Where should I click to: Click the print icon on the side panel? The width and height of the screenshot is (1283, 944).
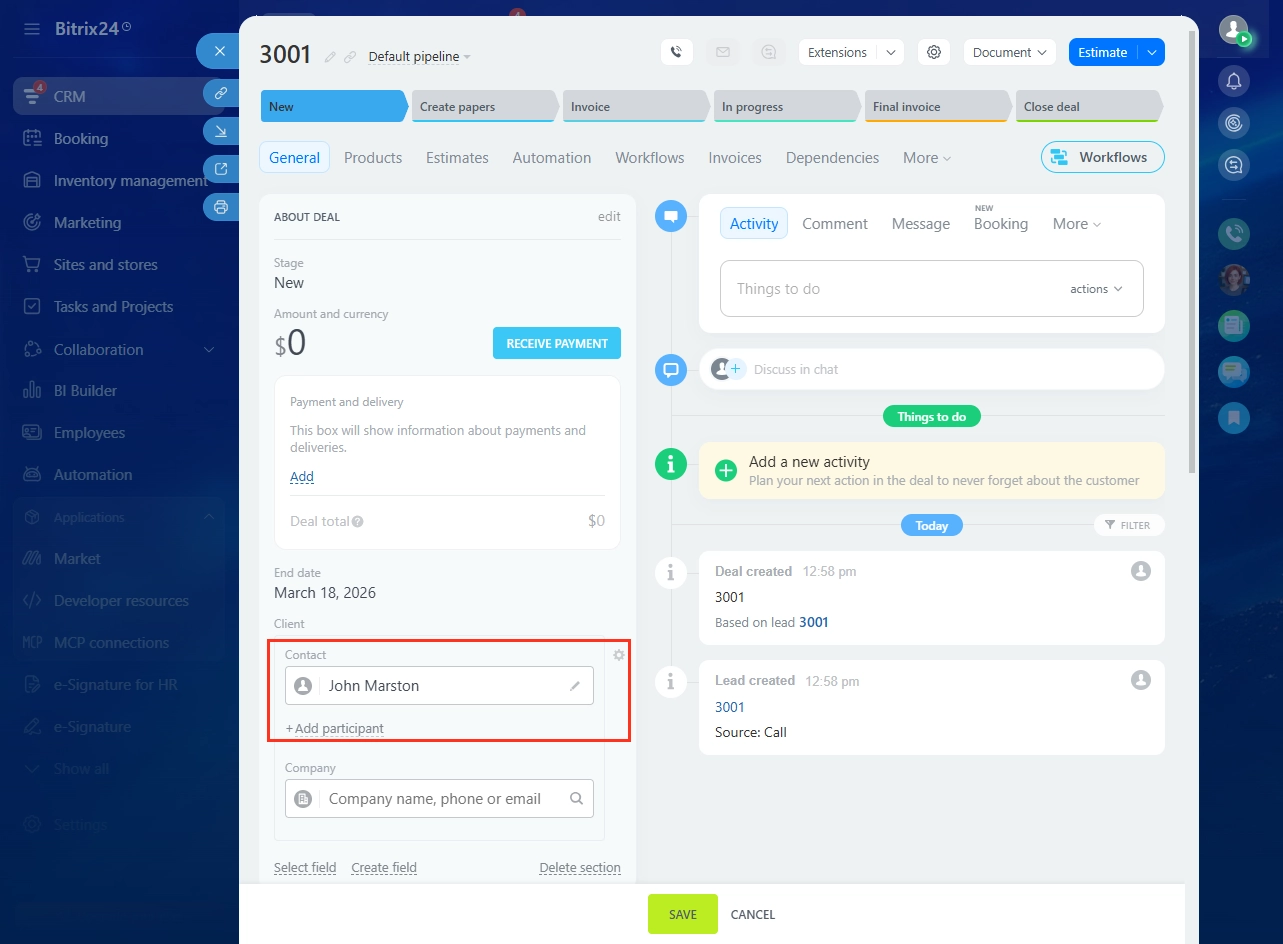click(x=221, y=207)
